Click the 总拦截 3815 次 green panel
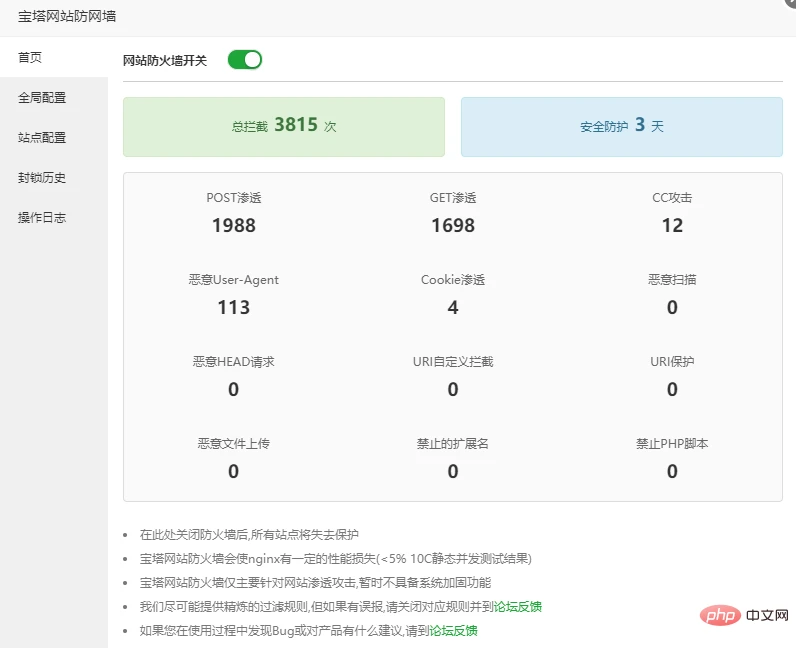The image size is (799, 648). pyautogui.click(x=284, y=127)
